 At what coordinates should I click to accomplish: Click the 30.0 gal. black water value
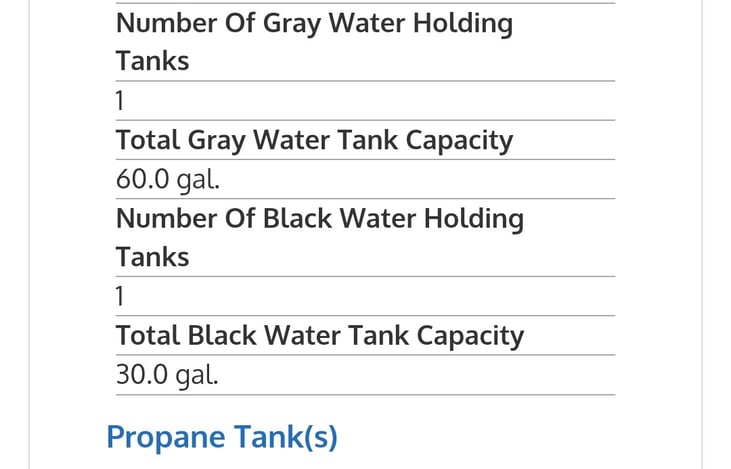(167, 375)
